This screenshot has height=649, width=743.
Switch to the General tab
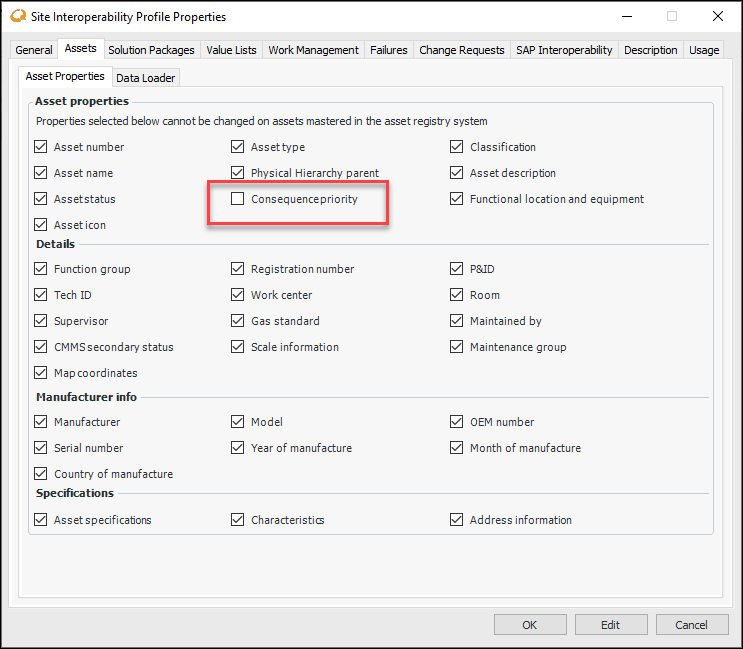(x=34, y=50)
